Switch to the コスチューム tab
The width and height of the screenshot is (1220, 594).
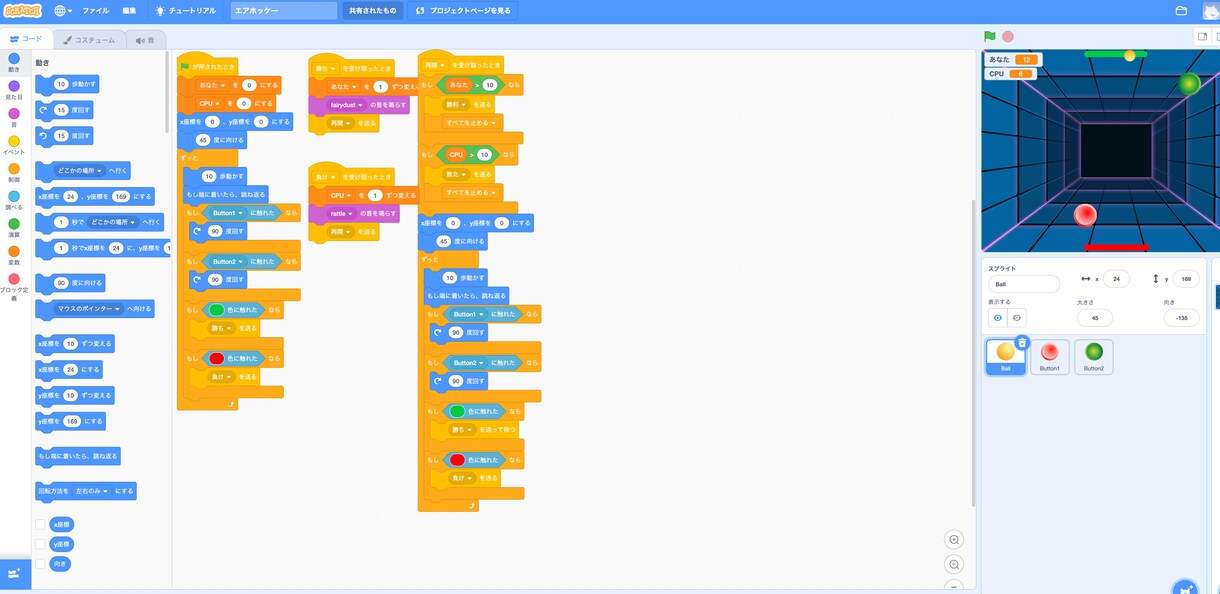tap(90, 40)
